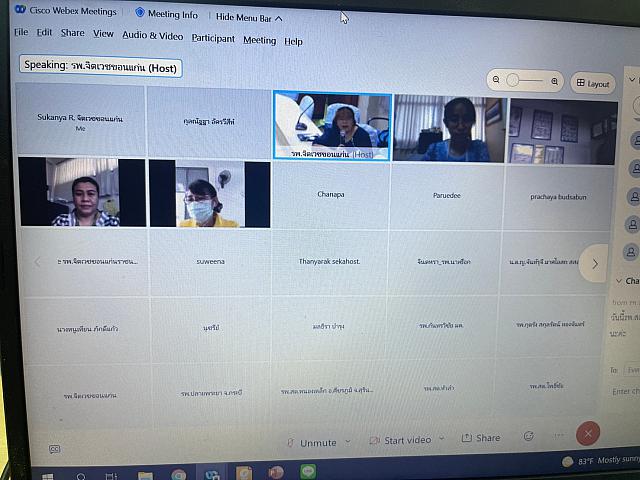Viewport: 640px width, 480px height.
Task: Select the host video thumbnail
Action: [331, 125]
